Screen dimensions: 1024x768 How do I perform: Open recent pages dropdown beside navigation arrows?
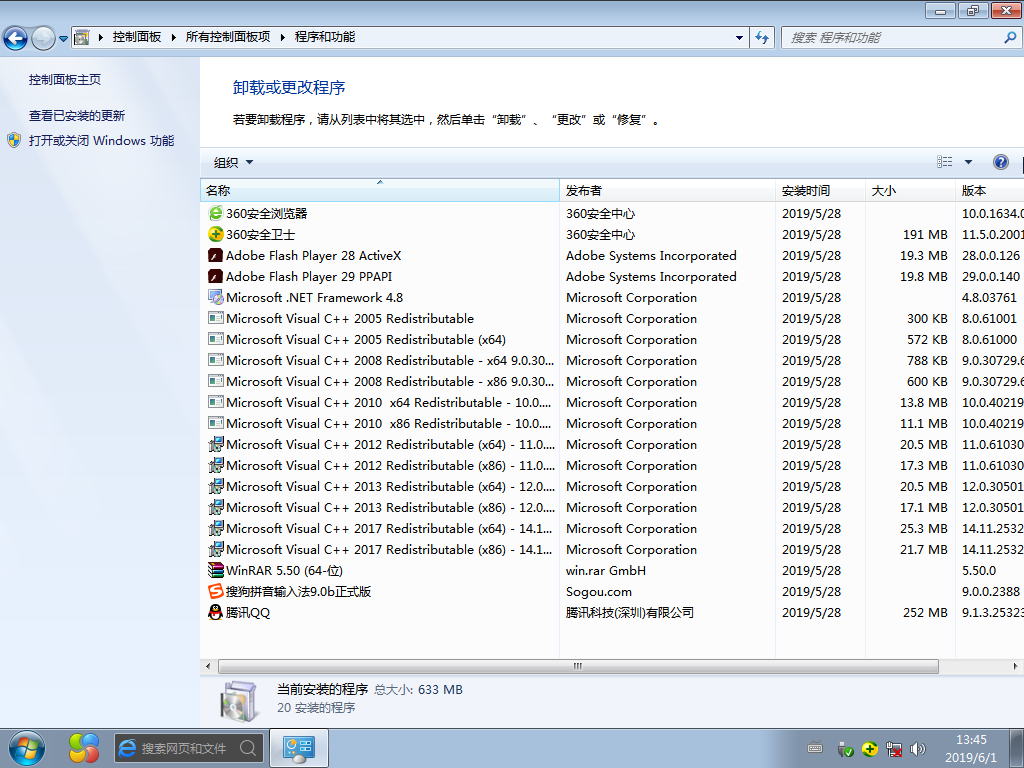coord(63,39)
